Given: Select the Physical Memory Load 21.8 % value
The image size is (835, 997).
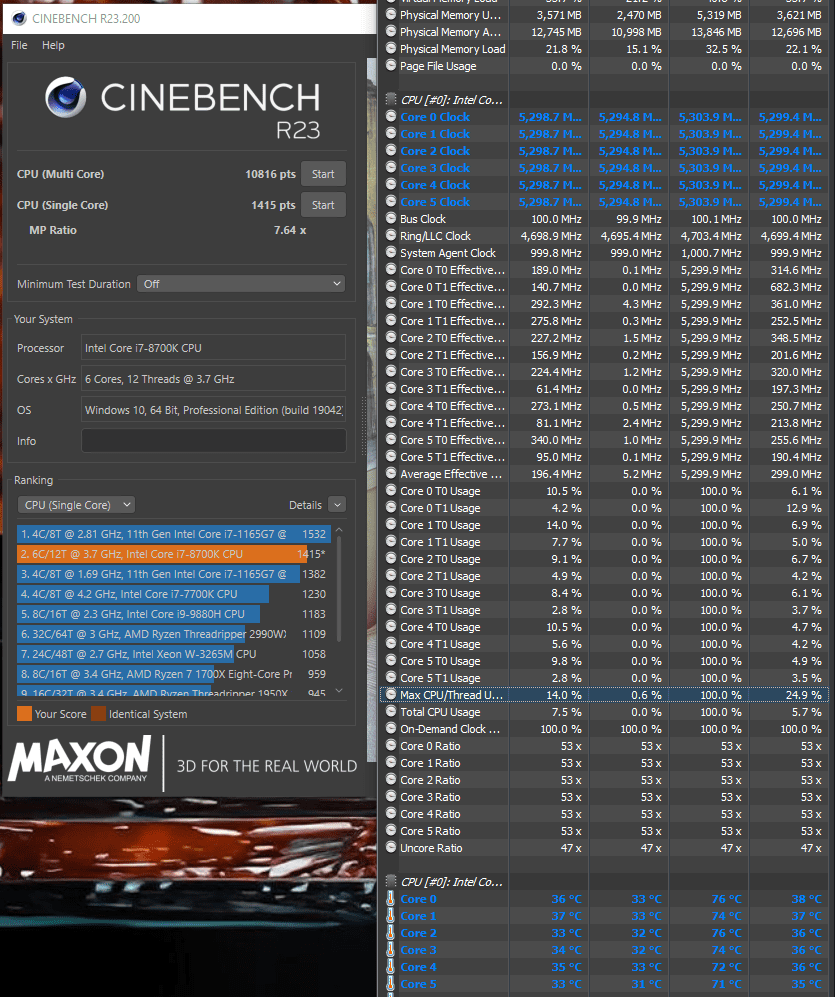Looking at the screenshot, I should pos(563,49).
